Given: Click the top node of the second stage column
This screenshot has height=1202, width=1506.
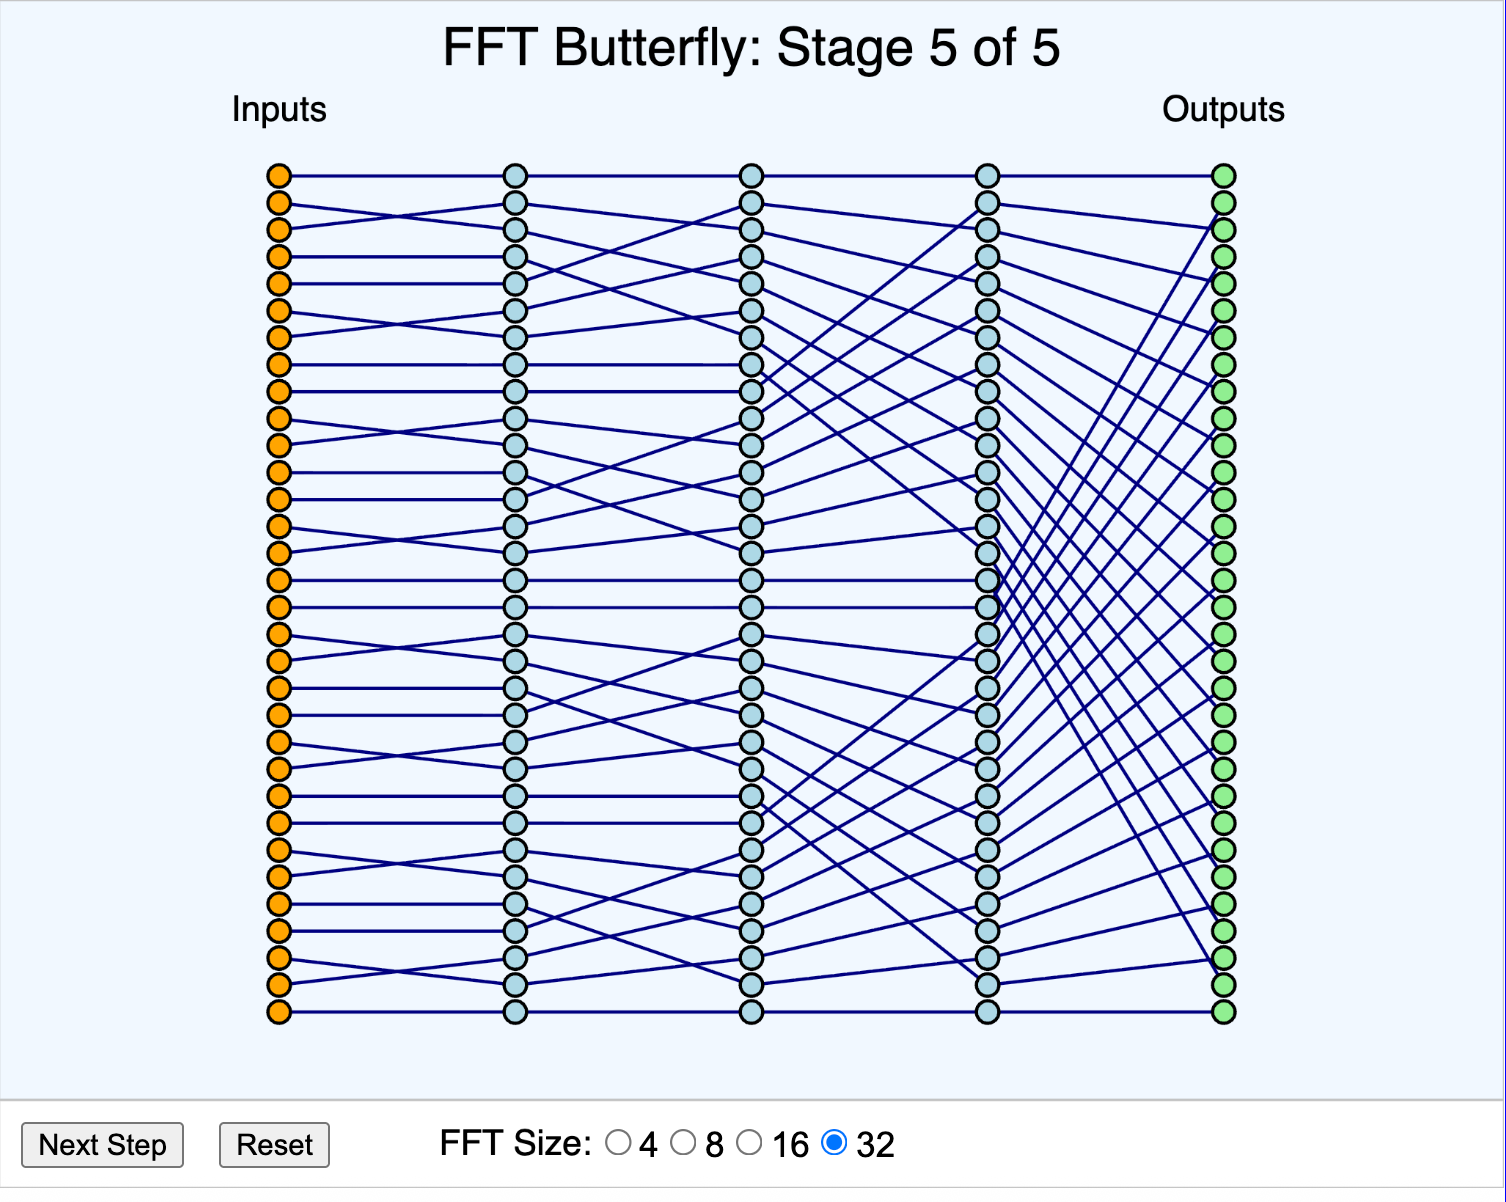Looking at the screenshot, I should click(x=515, y=175).
